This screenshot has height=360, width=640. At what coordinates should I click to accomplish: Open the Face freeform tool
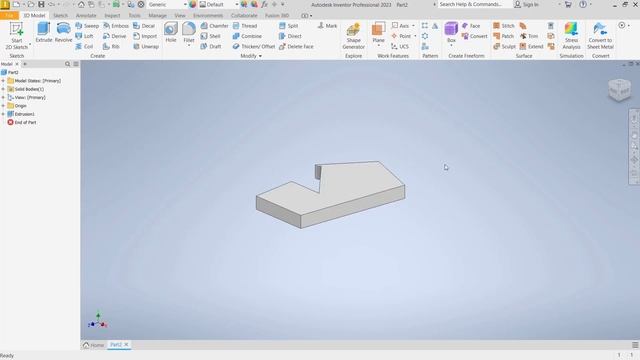(x=471, y=26)
